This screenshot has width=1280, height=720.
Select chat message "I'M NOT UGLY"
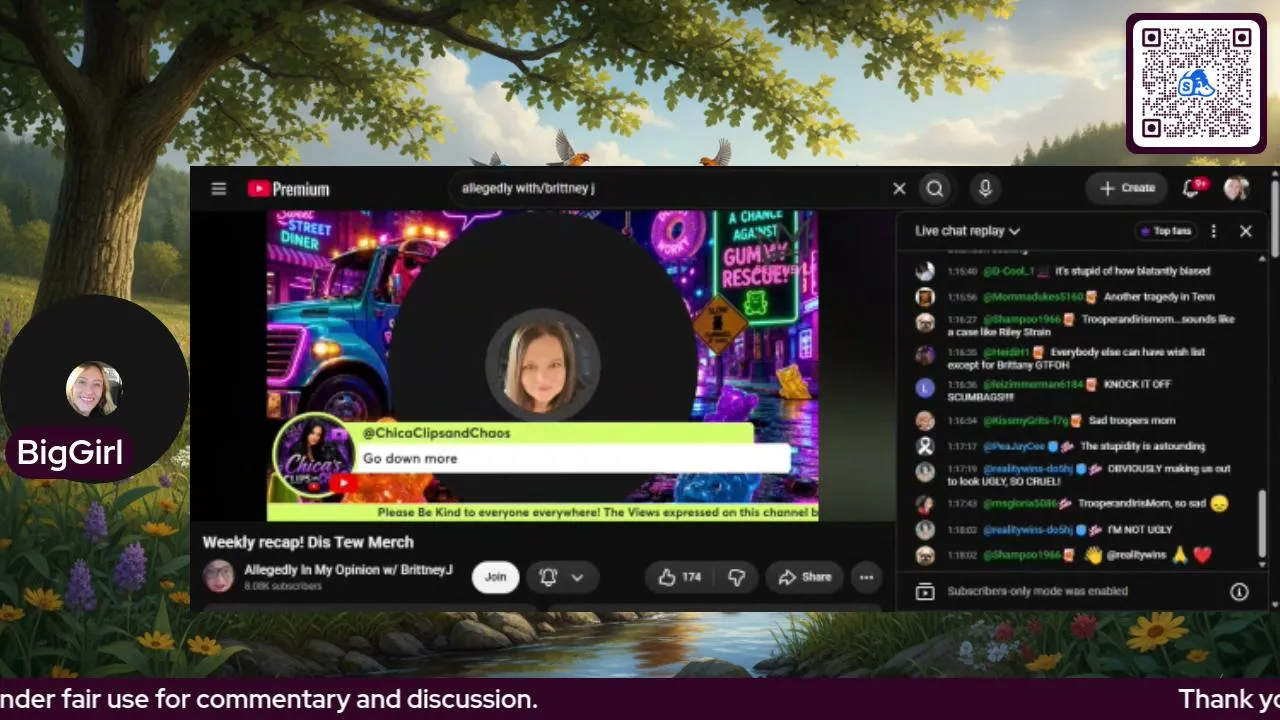point(1140,530)
